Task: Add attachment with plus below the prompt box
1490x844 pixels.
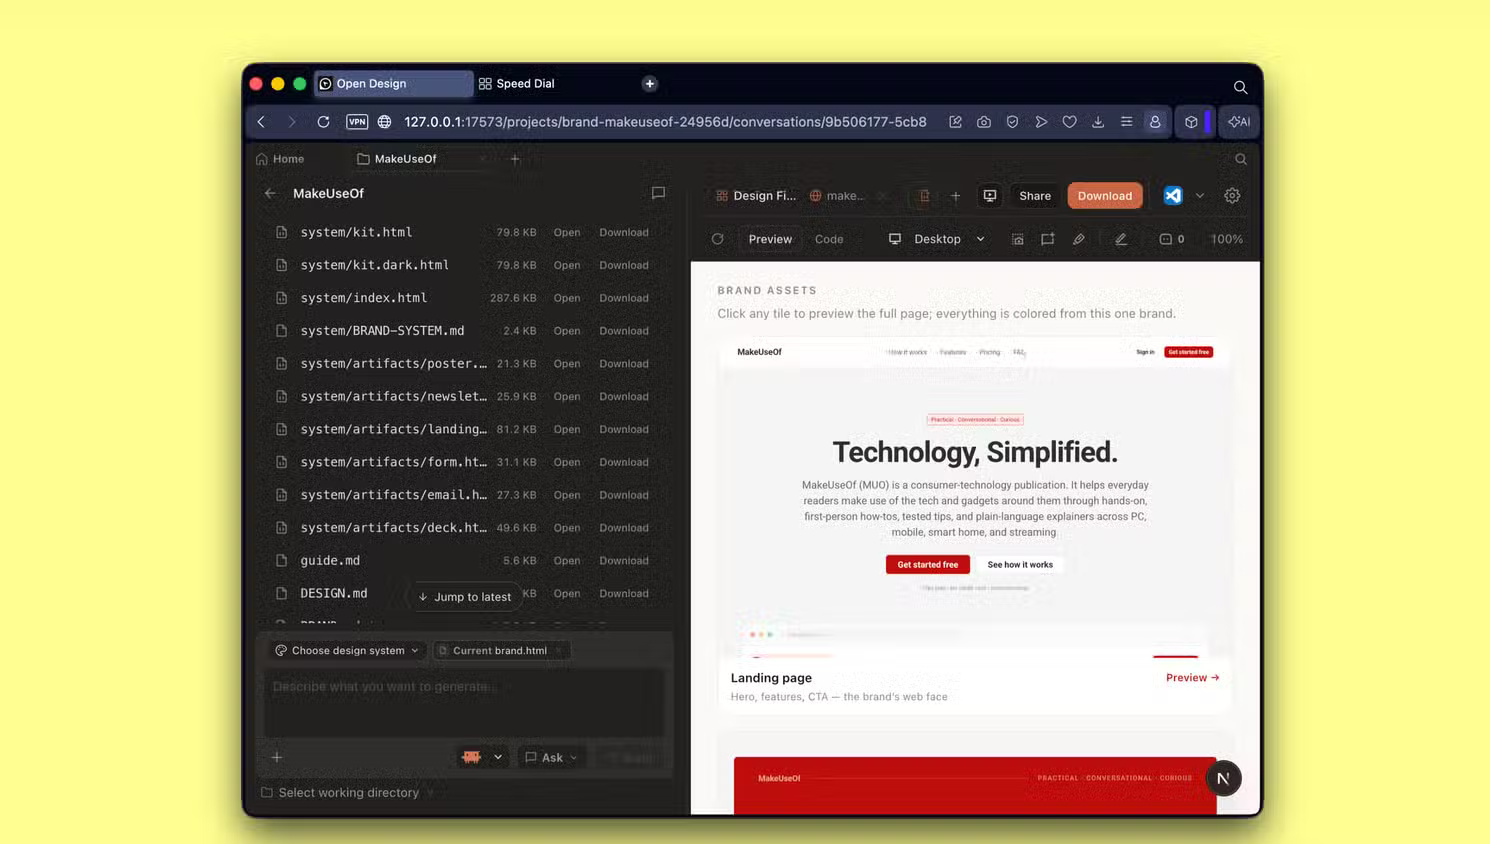Action: tap(277, 757)
